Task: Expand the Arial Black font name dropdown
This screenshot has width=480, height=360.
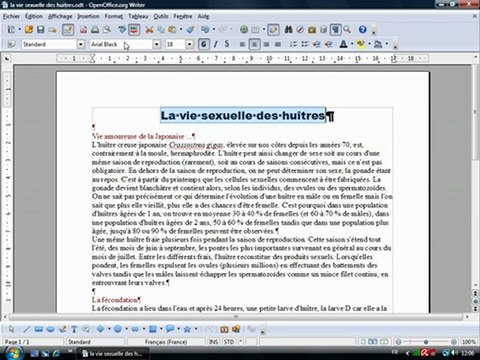Action: coord(156,44)
